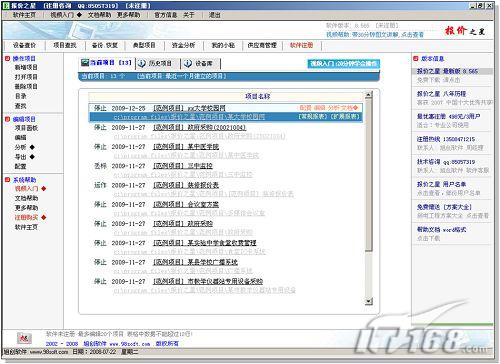Open the red 软件注册 toolbar tab
Image resolution: width=500 pixels, height=364 pixels.
(x=301, y=45)
